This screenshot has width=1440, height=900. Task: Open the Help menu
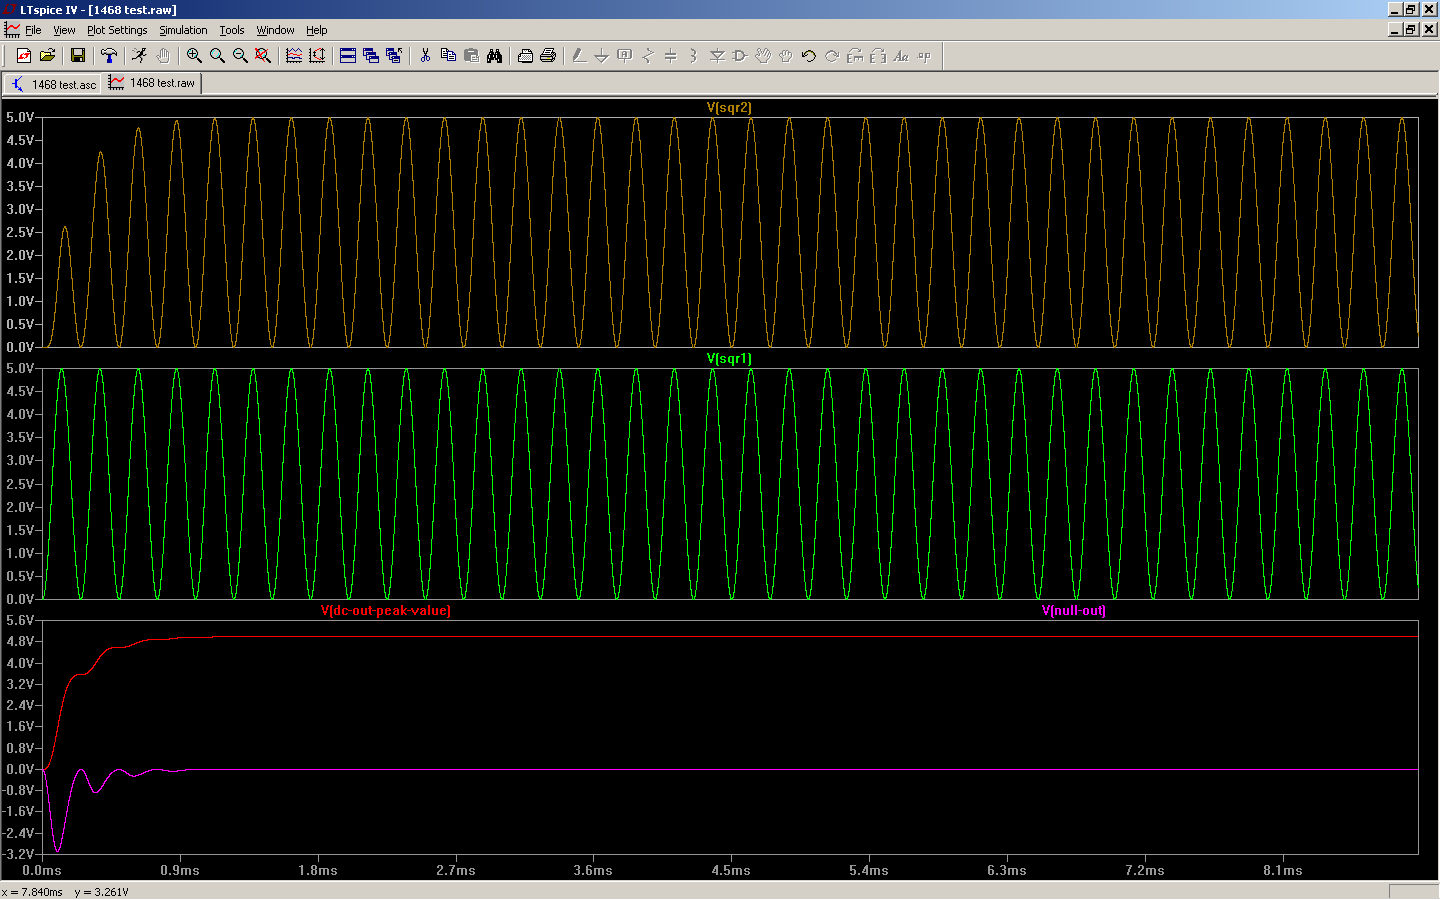tap(316, 30)
